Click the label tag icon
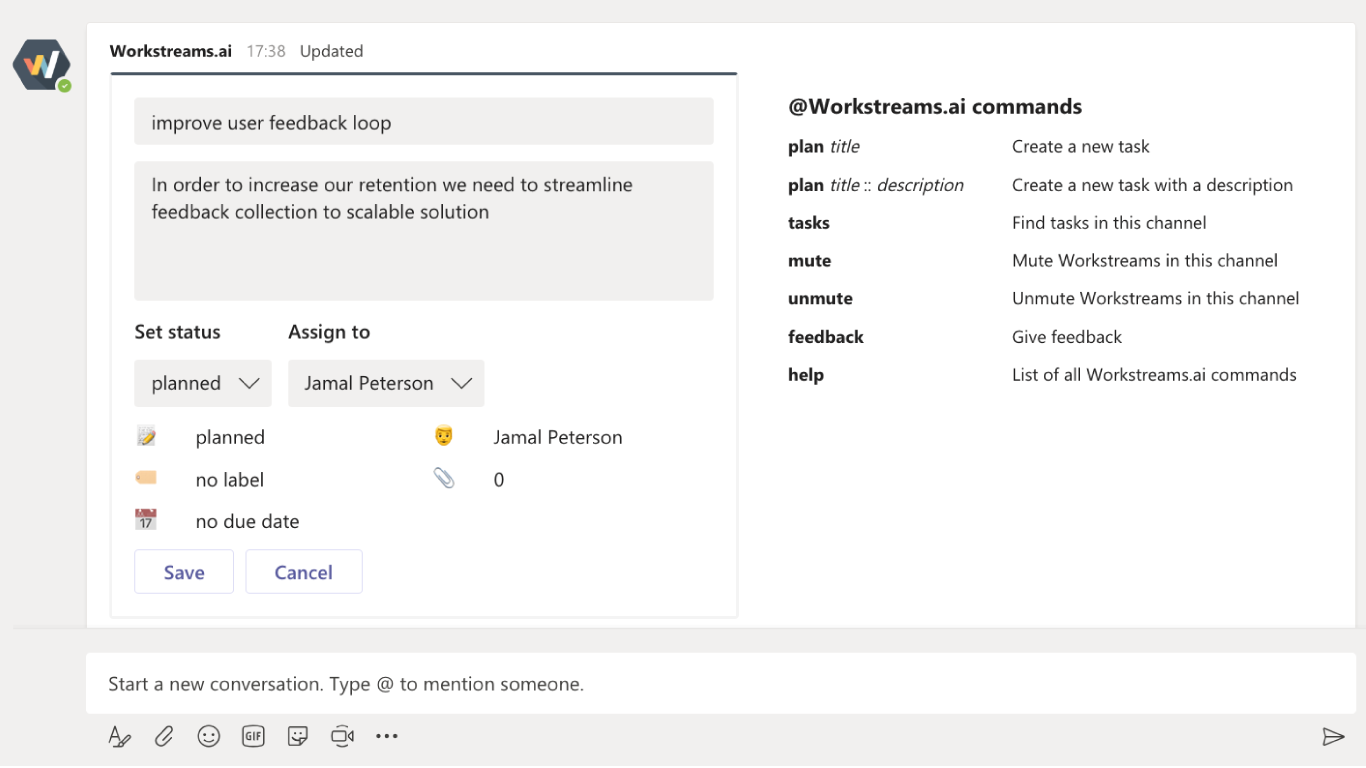The image size is (1366, 768). (x=146, y=478)
